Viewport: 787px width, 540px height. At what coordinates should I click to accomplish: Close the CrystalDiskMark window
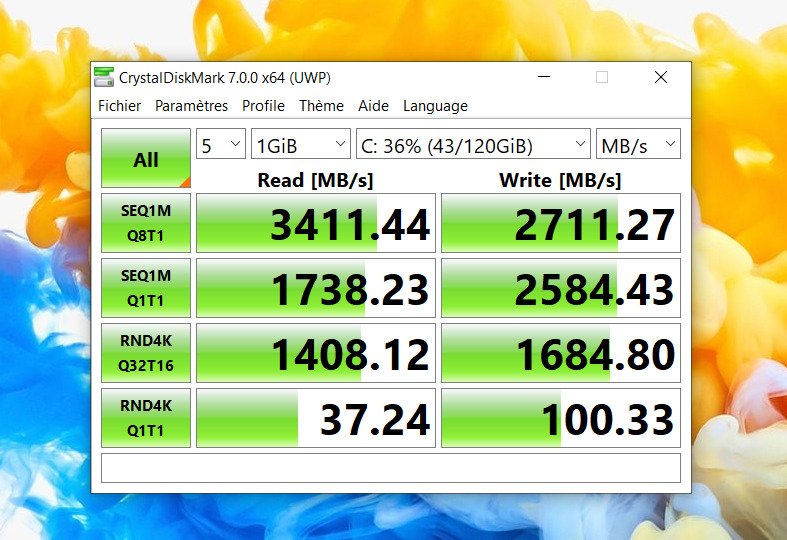click(661, 77)
